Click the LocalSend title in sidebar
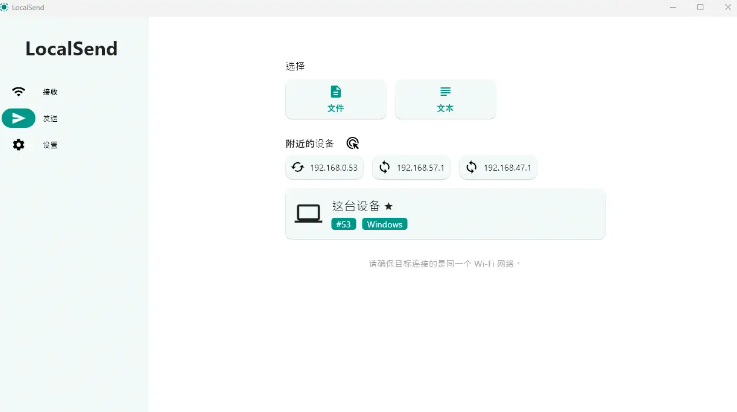The height and width of the screenshot is (412, 737). [71, 49]
